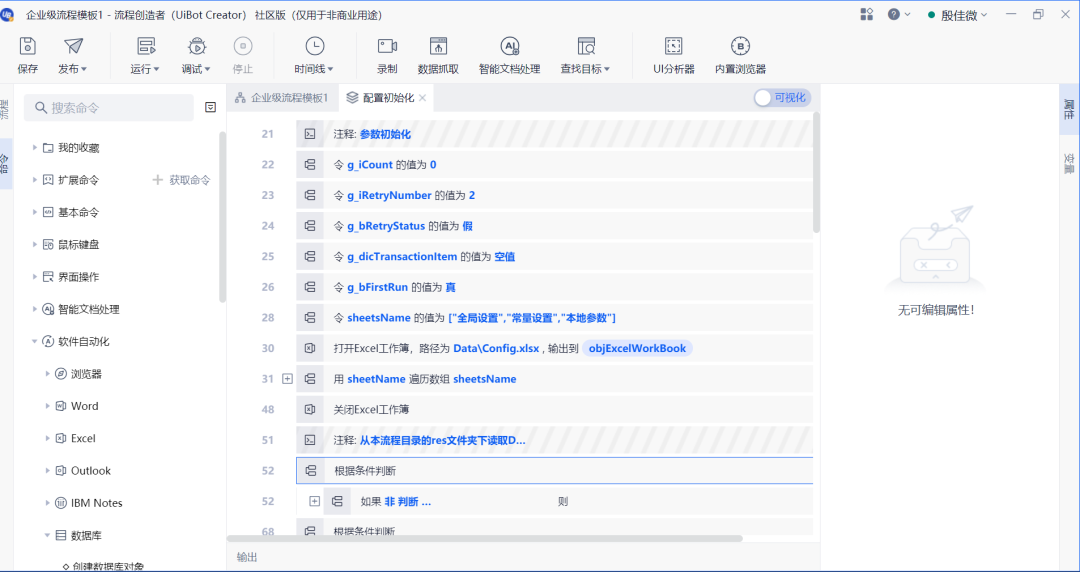Click the Find Target (查找目标) icon

click(586, 46)
